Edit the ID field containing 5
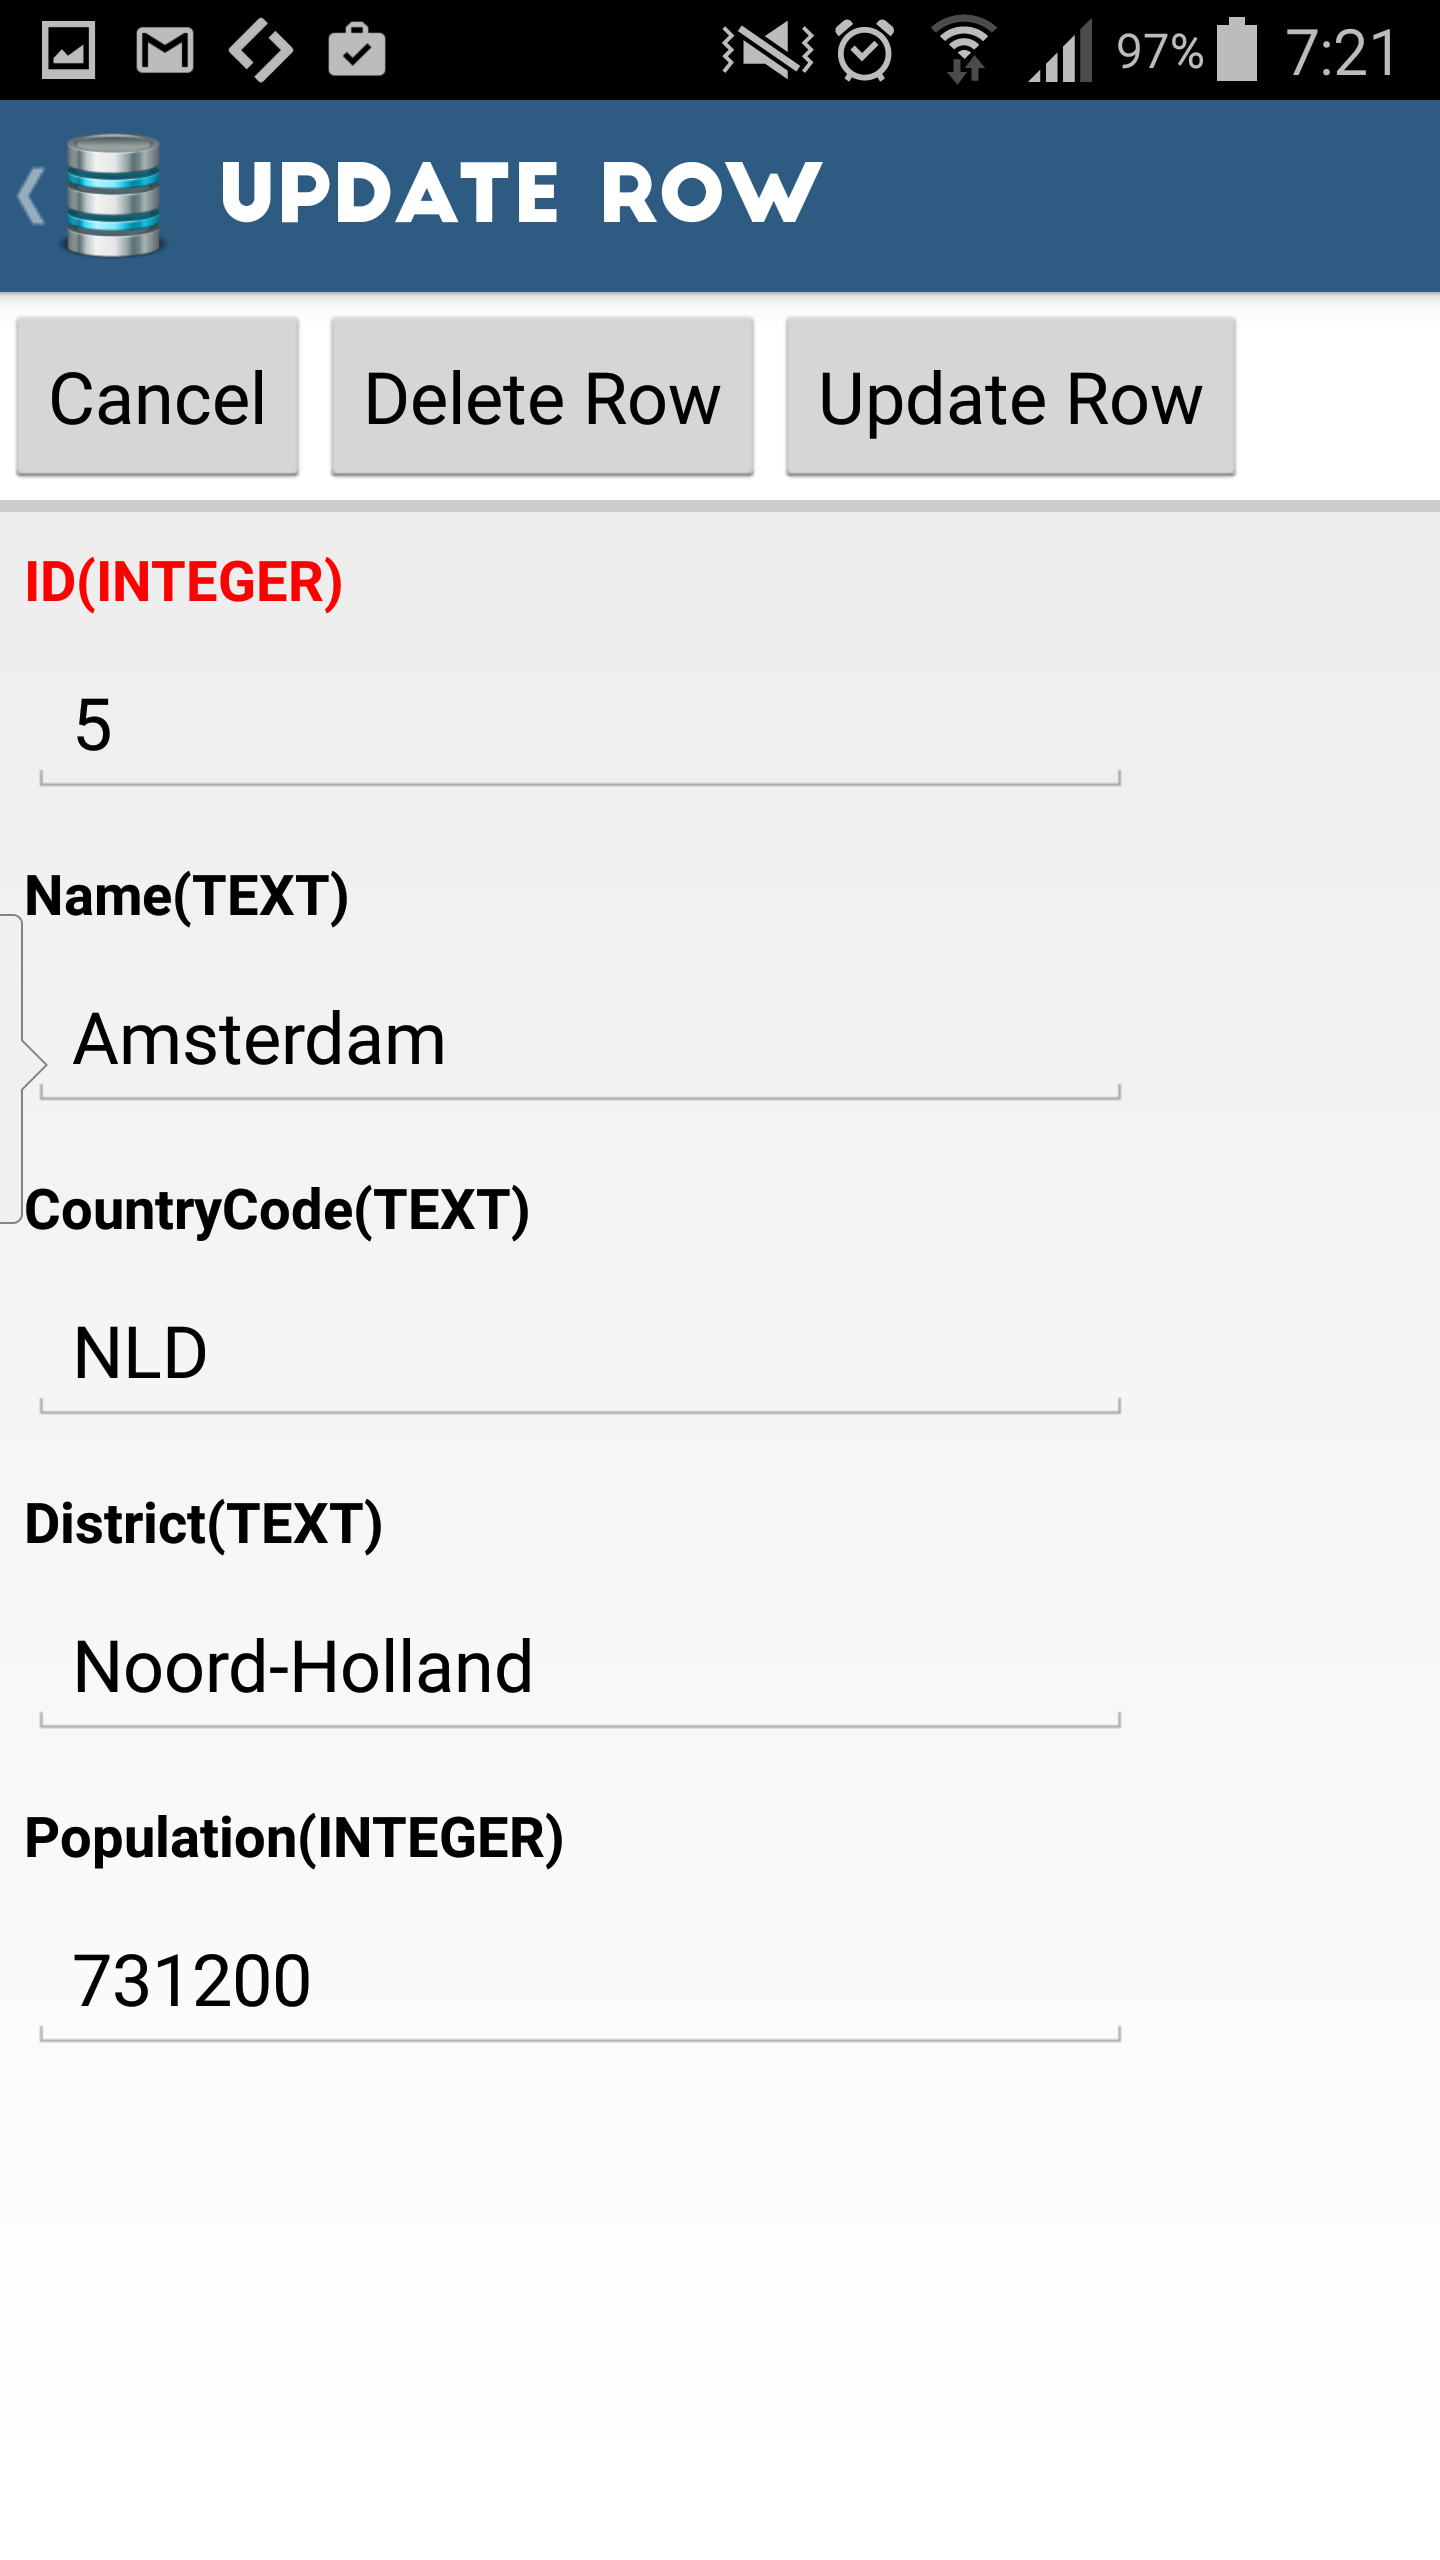Image resolution: width=1440 pixels, height=2560 pixels. [580, 726]
